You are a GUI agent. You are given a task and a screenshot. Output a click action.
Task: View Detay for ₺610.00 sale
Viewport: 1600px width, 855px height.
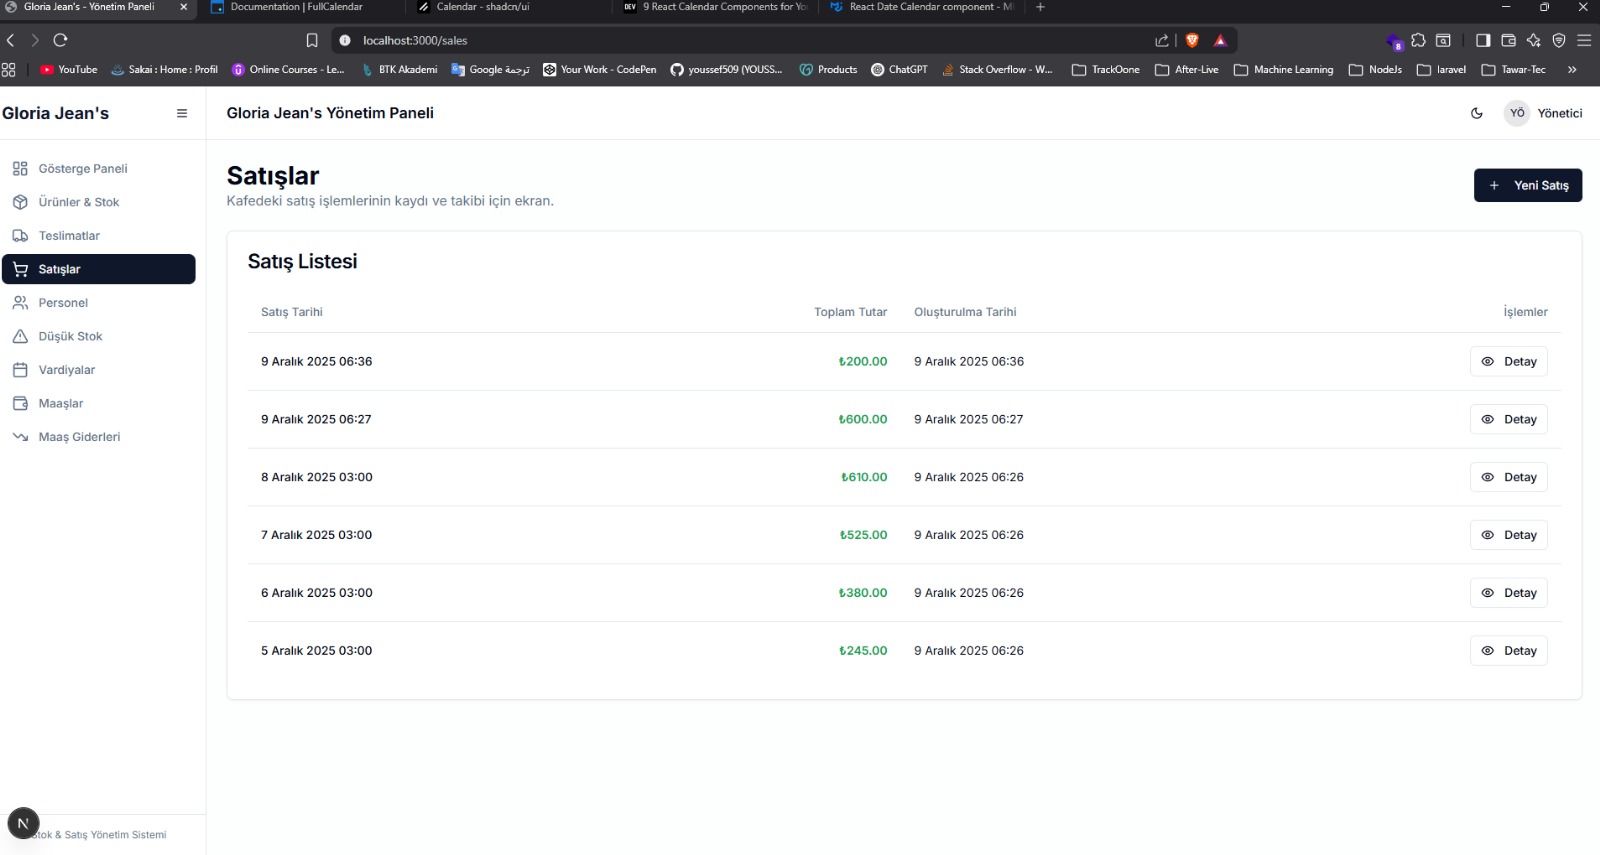tap(1508, 477)
